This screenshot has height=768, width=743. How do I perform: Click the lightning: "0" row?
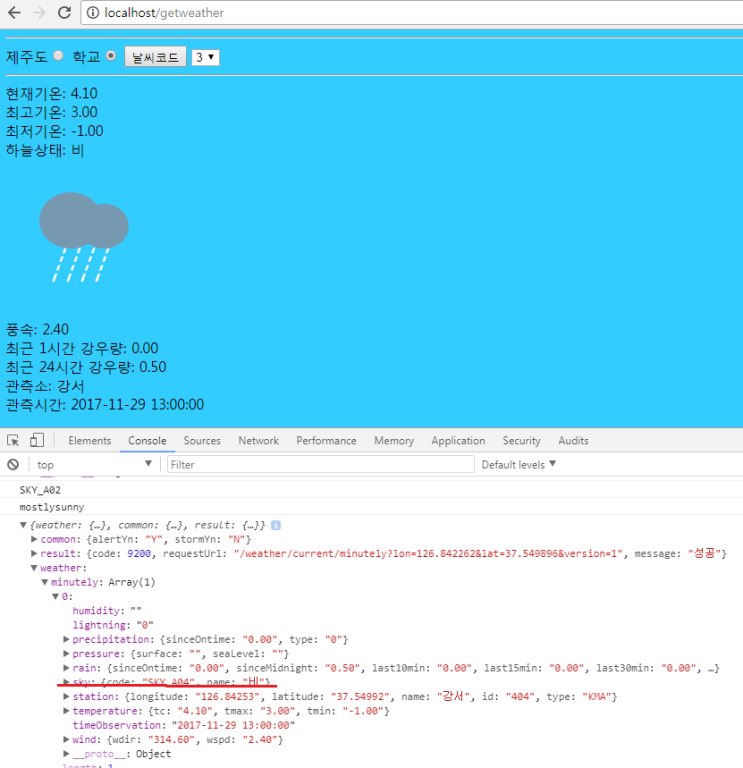113,625
